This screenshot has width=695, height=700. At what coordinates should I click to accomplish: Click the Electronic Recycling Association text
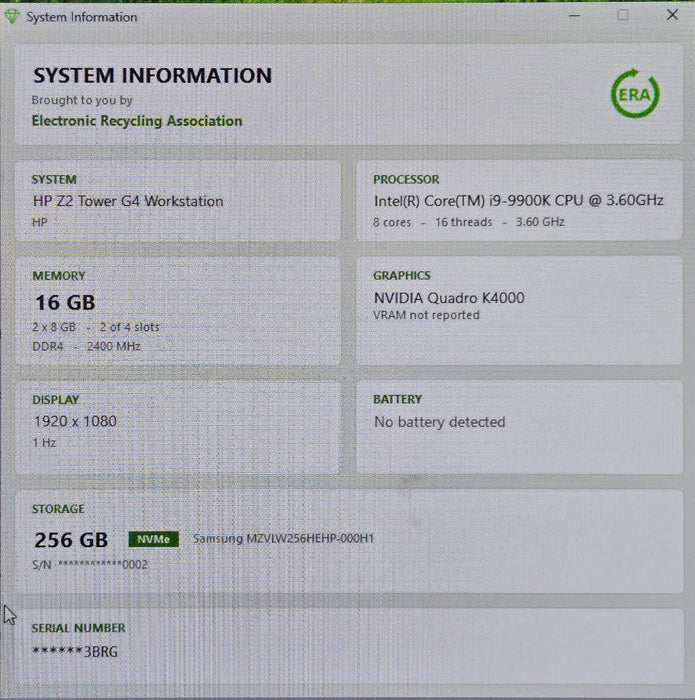point(137,121)
